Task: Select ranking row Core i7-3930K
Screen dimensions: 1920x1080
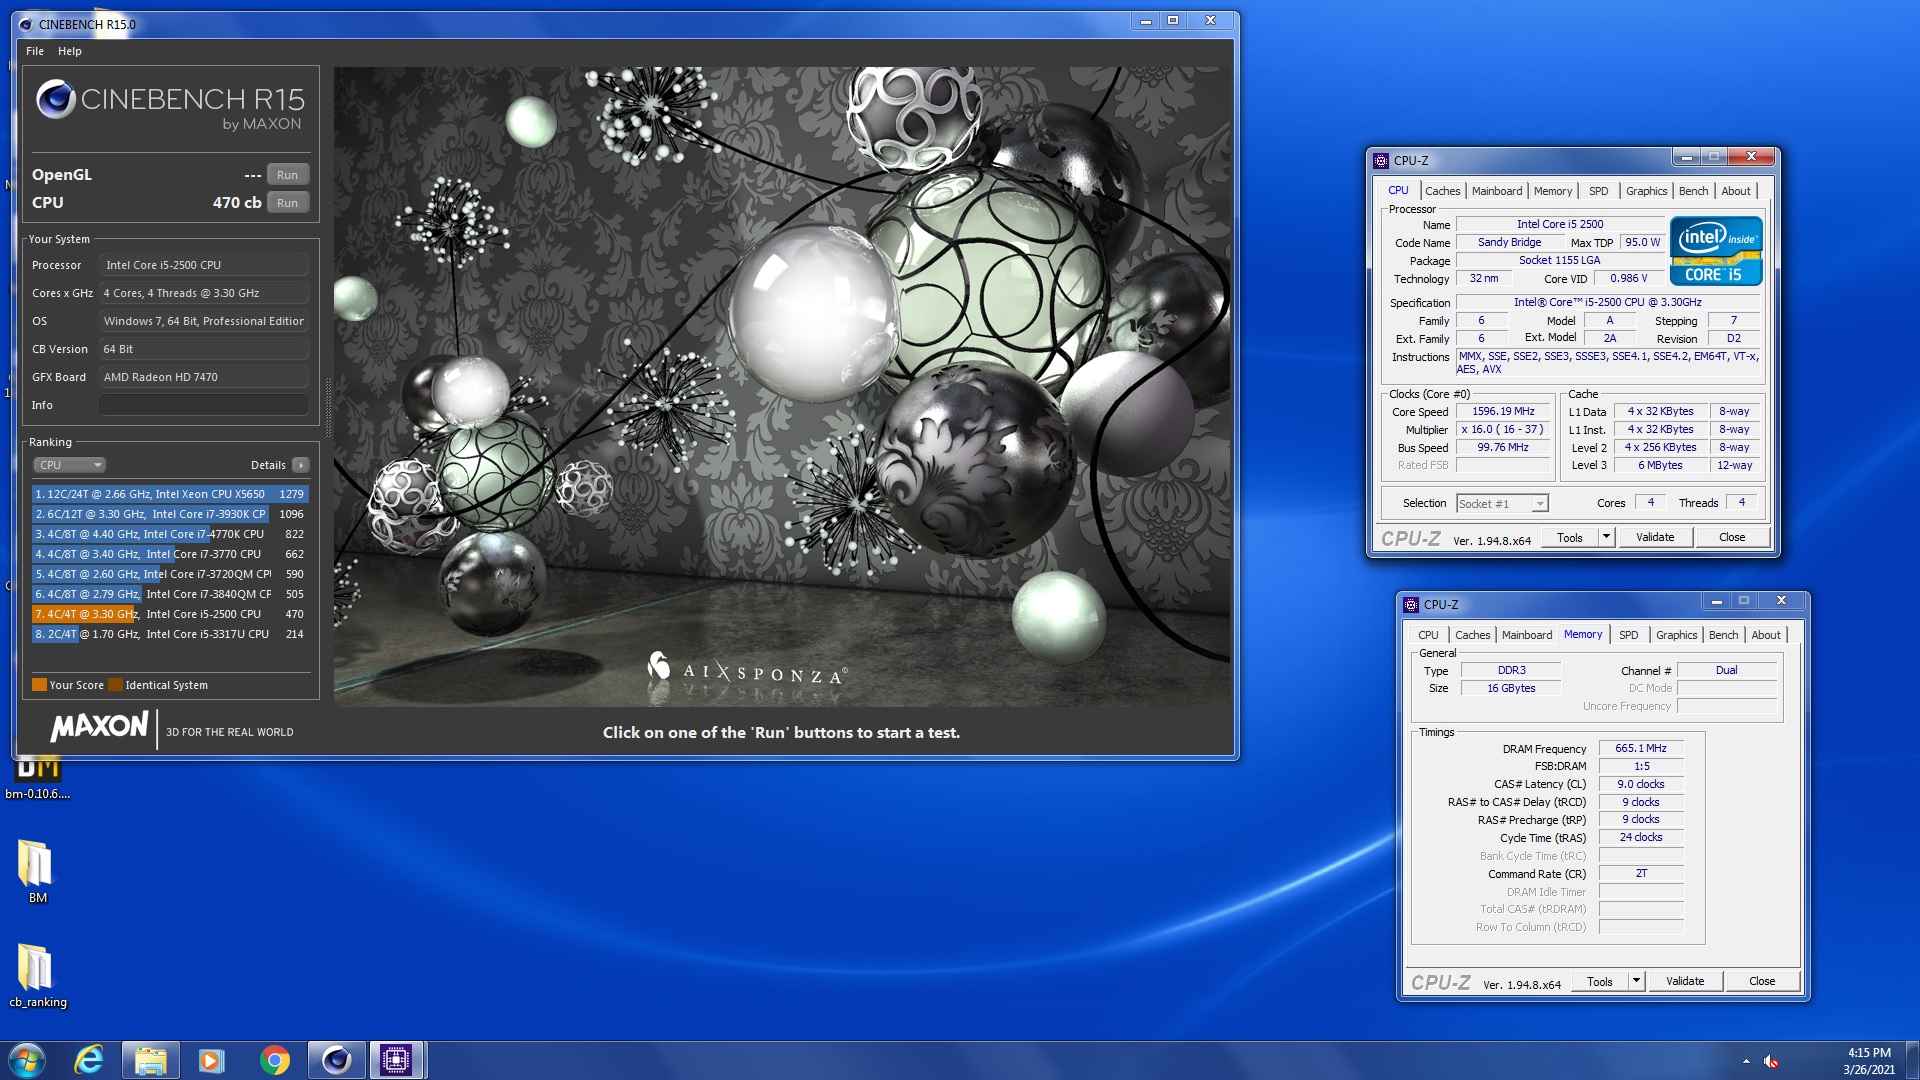Action: pyautogui.click(x=170, y=514)
